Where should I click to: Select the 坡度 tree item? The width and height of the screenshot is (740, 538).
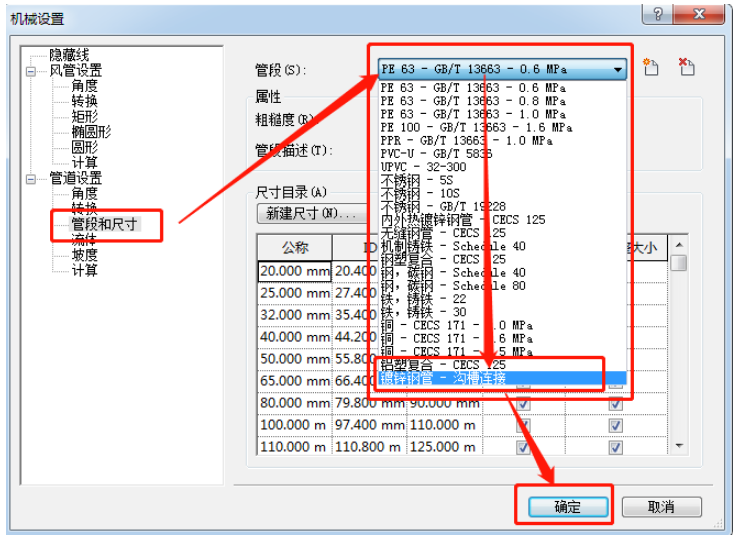pos(84,255)
